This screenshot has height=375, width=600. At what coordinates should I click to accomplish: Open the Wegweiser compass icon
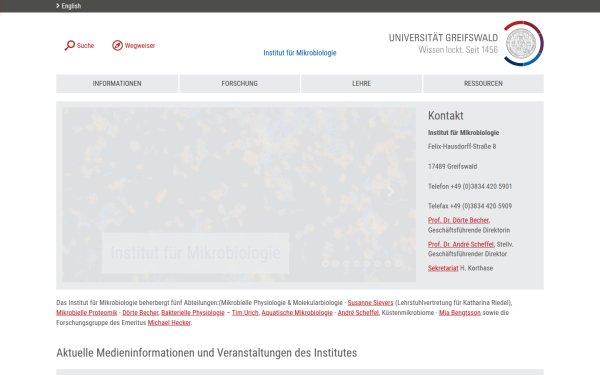click(x=117, y=46)
